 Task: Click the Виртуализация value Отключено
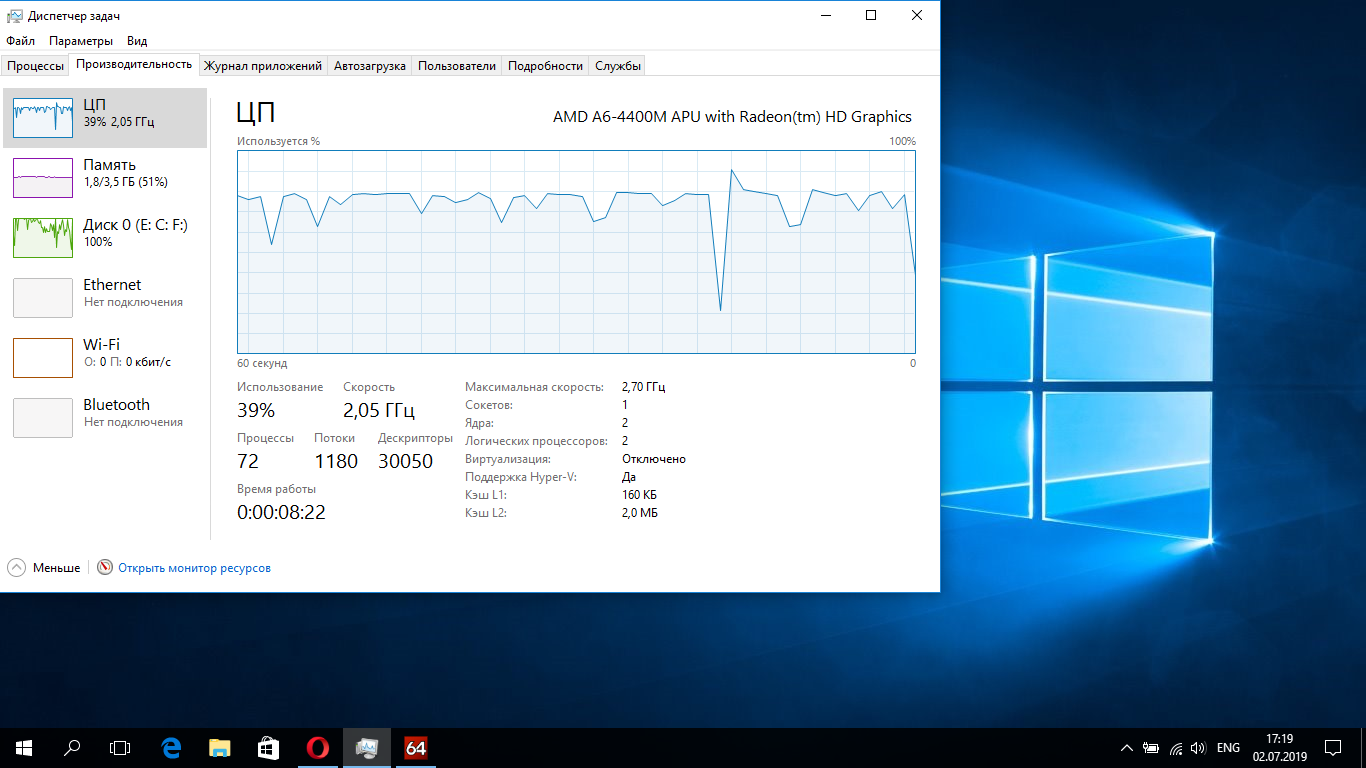click(654, 459)
